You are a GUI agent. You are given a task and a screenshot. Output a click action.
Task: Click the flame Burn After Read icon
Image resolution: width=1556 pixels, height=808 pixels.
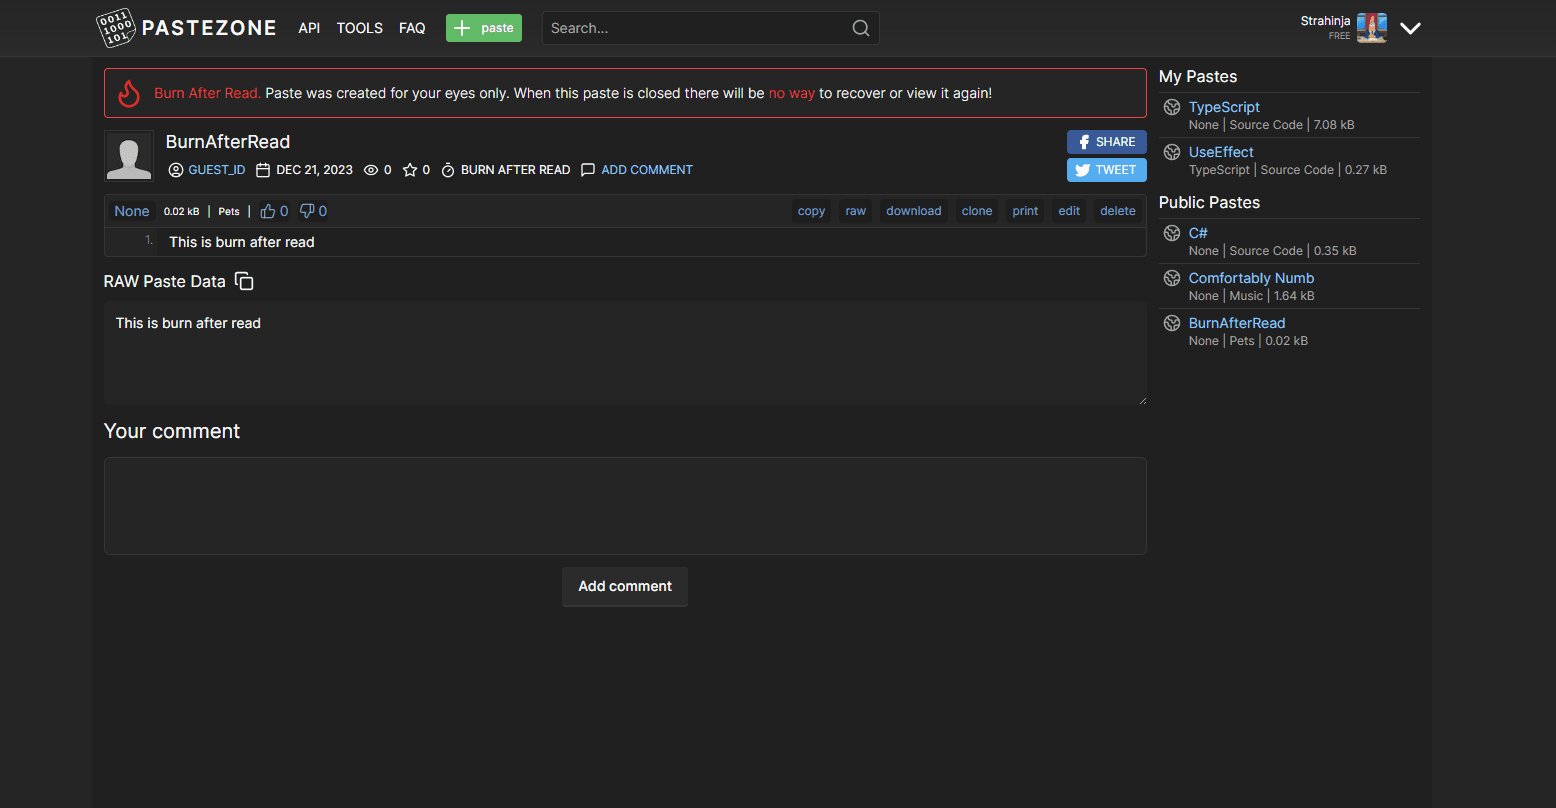click(129, 93)
